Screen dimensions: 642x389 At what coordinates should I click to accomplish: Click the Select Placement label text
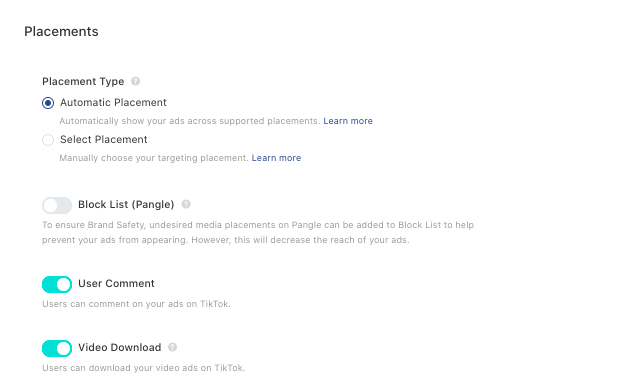tap(104, 139)
